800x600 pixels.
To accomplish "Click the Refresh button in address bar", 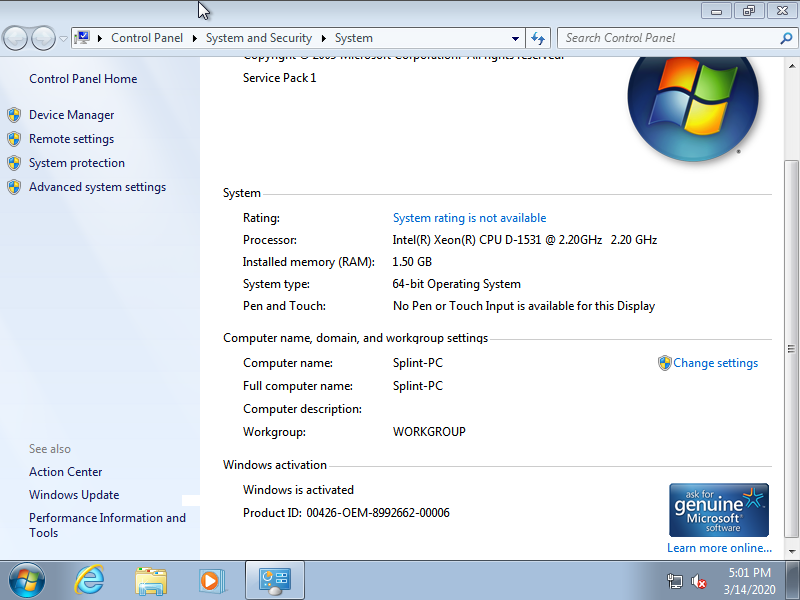I will click(x=538, y=38).
